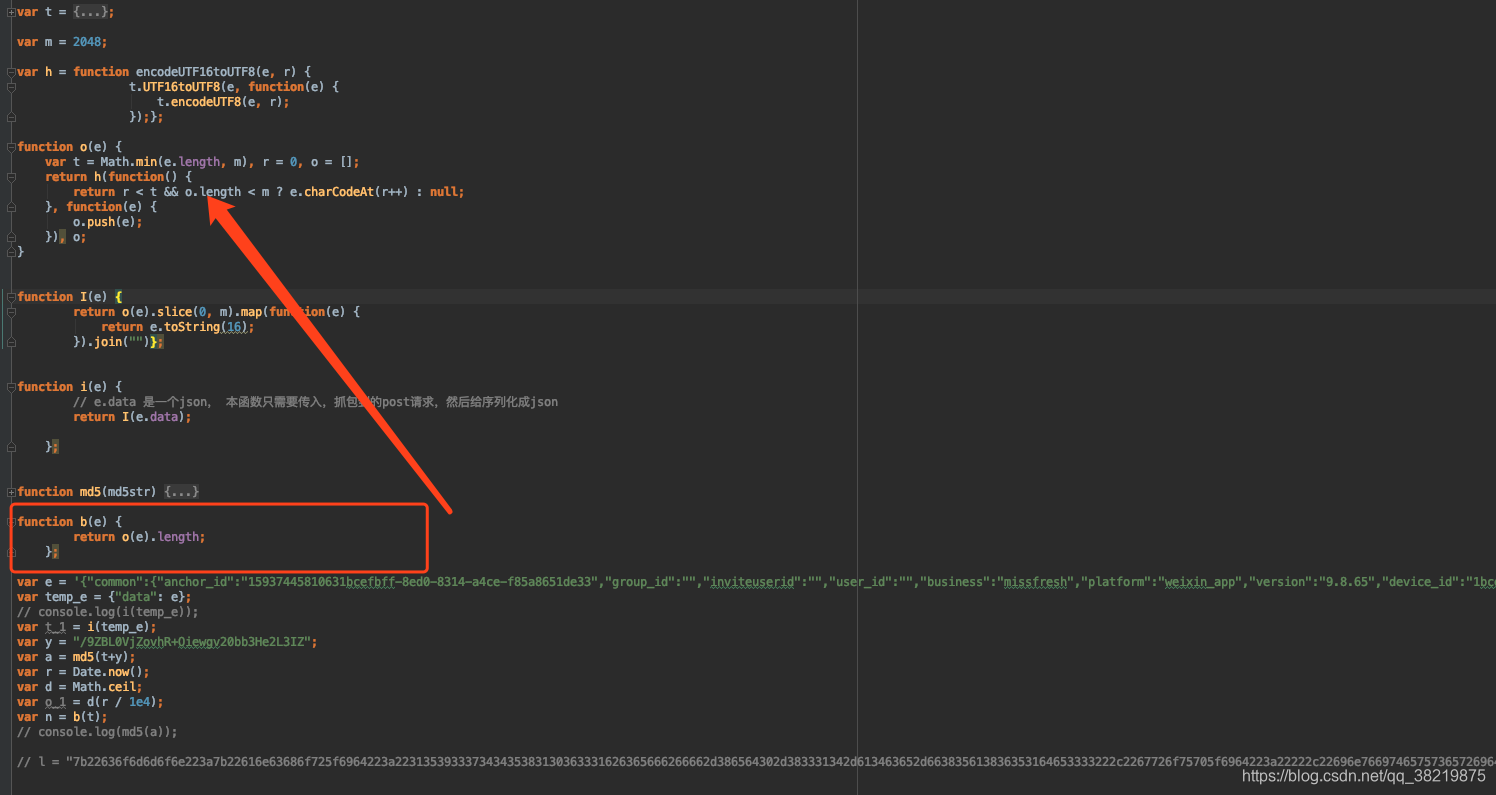
Task: Click the commented console.log(i(temp_e)) line
Action: click(108, 612)
